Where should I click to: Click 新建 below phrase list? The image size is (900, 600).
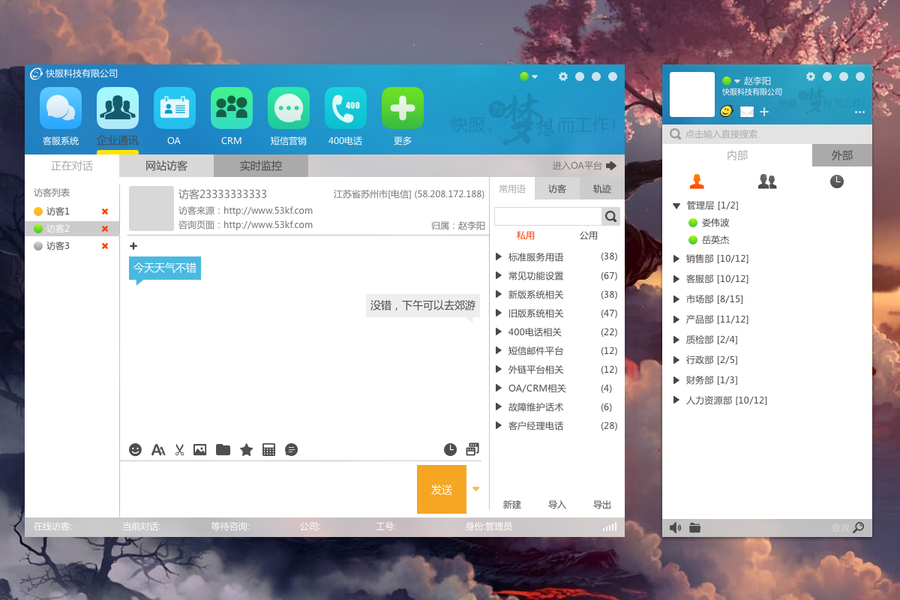coord(512,505)
